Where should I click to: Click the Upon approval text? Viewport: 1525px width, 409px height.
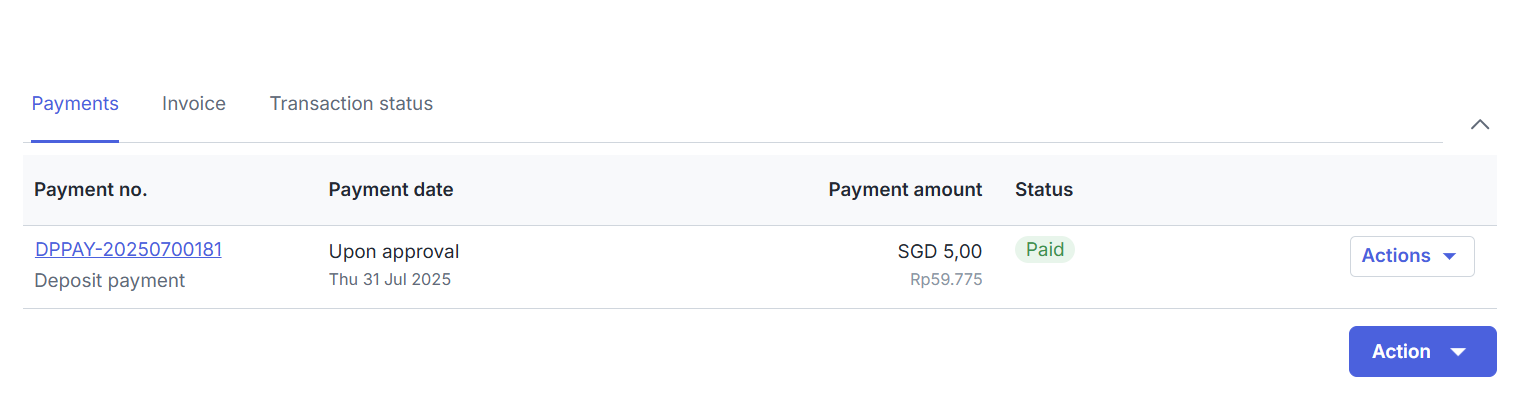click(394, 251)
